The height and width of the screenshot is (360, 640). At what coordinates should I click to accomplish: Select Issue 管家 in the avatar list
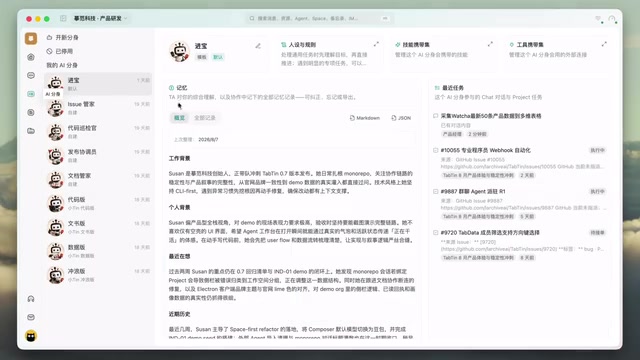(x=98, y=108)
